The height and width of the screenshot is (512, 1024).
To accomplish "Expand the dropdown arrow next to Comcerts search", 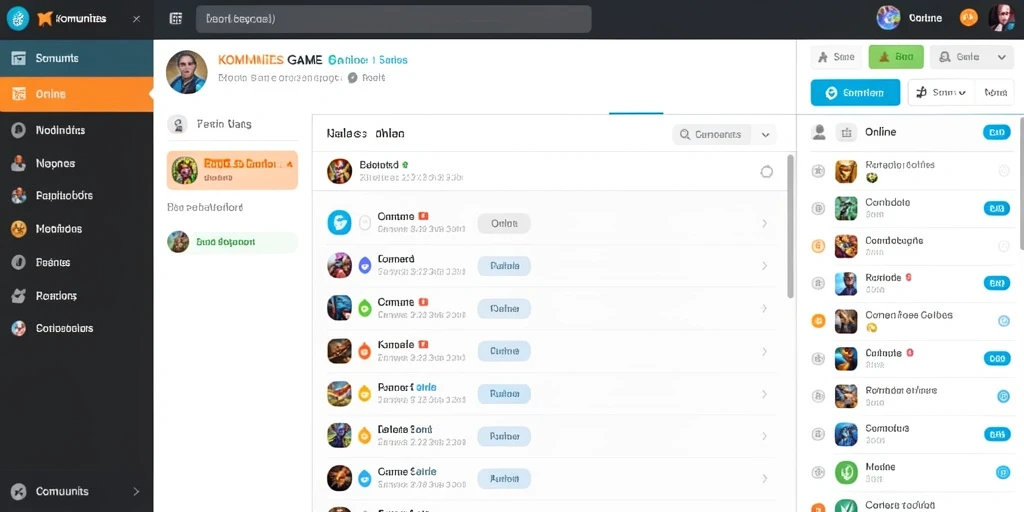I will [x=765, y=135].
